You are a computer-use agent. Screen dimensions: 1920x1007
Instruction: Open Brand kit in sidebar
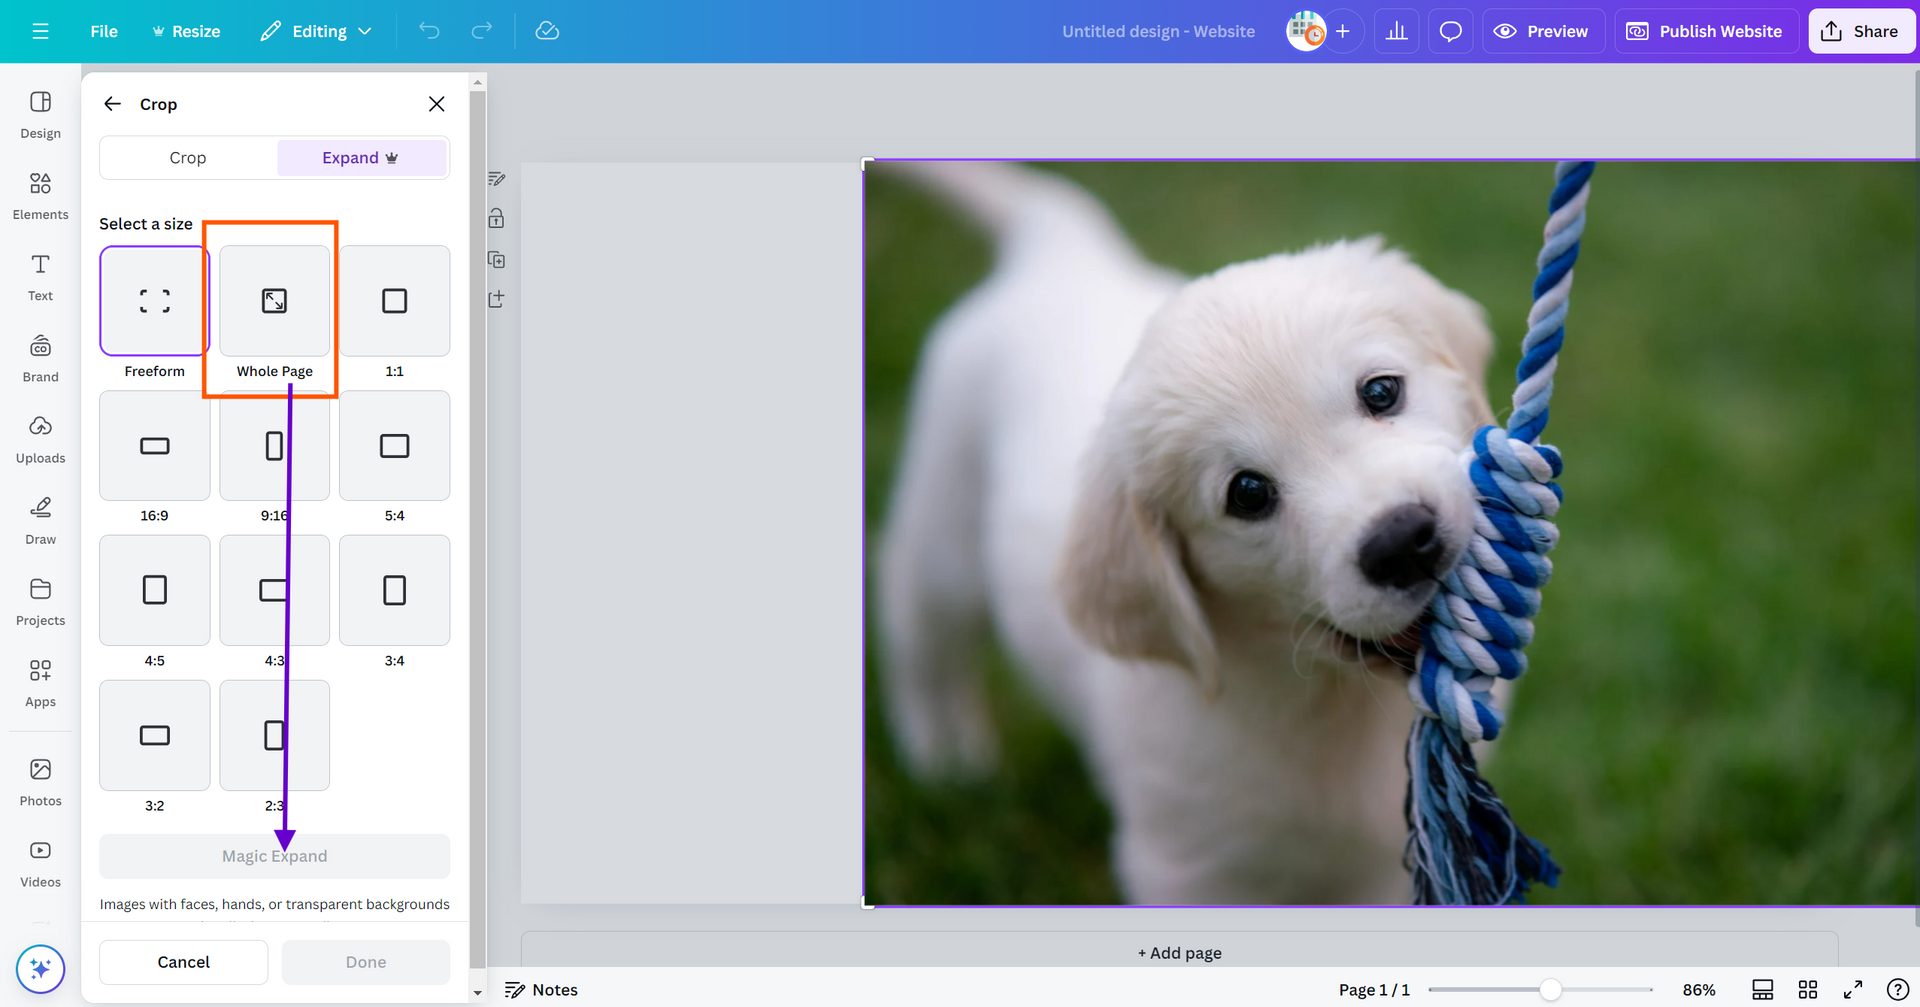tap(40, 358)
